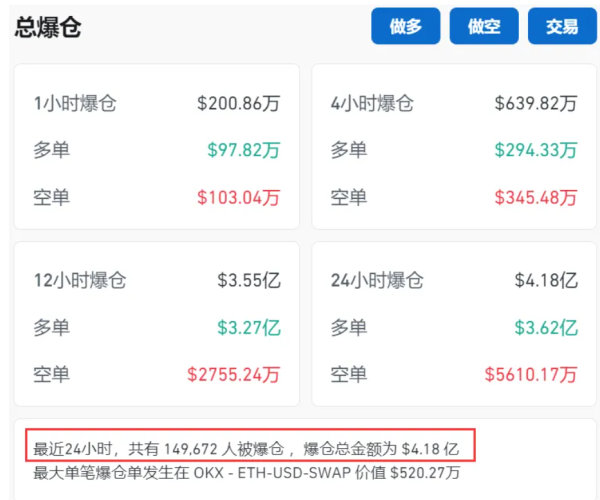Select the 1小时爆仓 label

pos(75,103)
